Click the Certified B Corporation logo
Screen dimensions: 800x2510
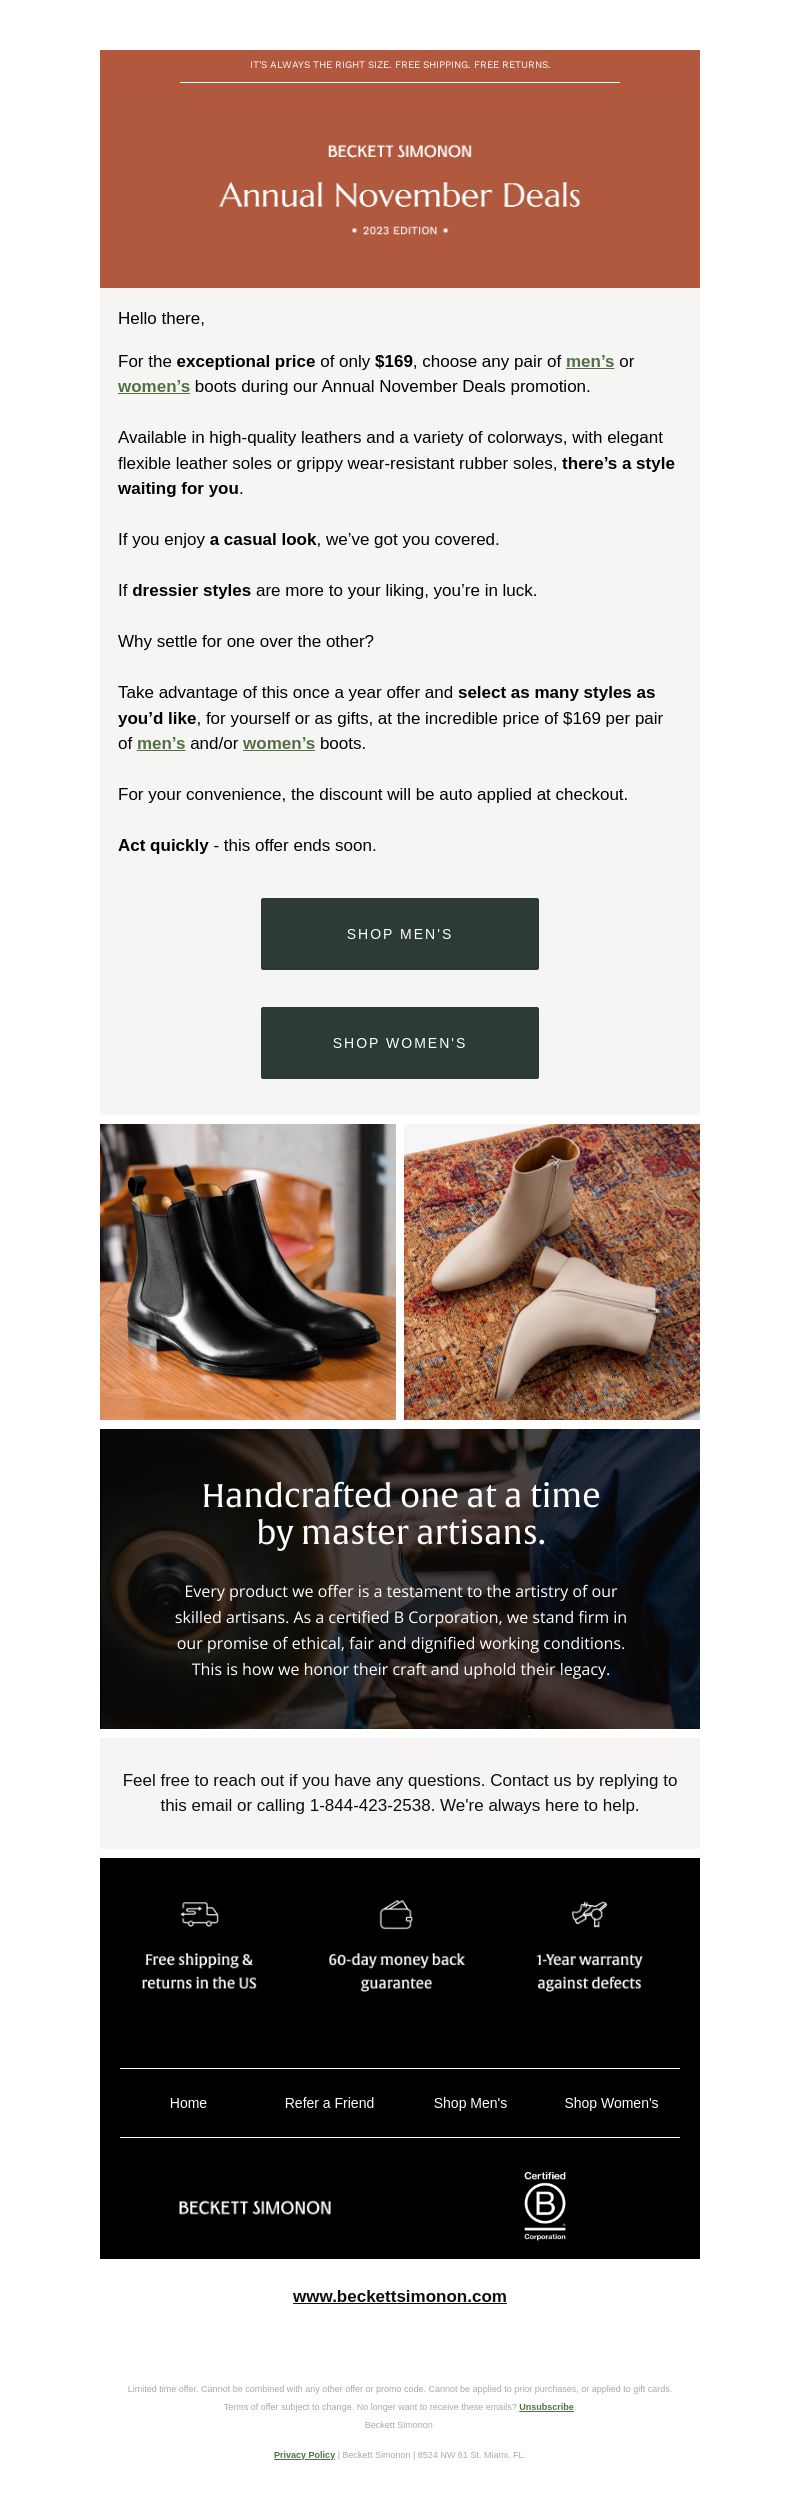pos(545,2205)
